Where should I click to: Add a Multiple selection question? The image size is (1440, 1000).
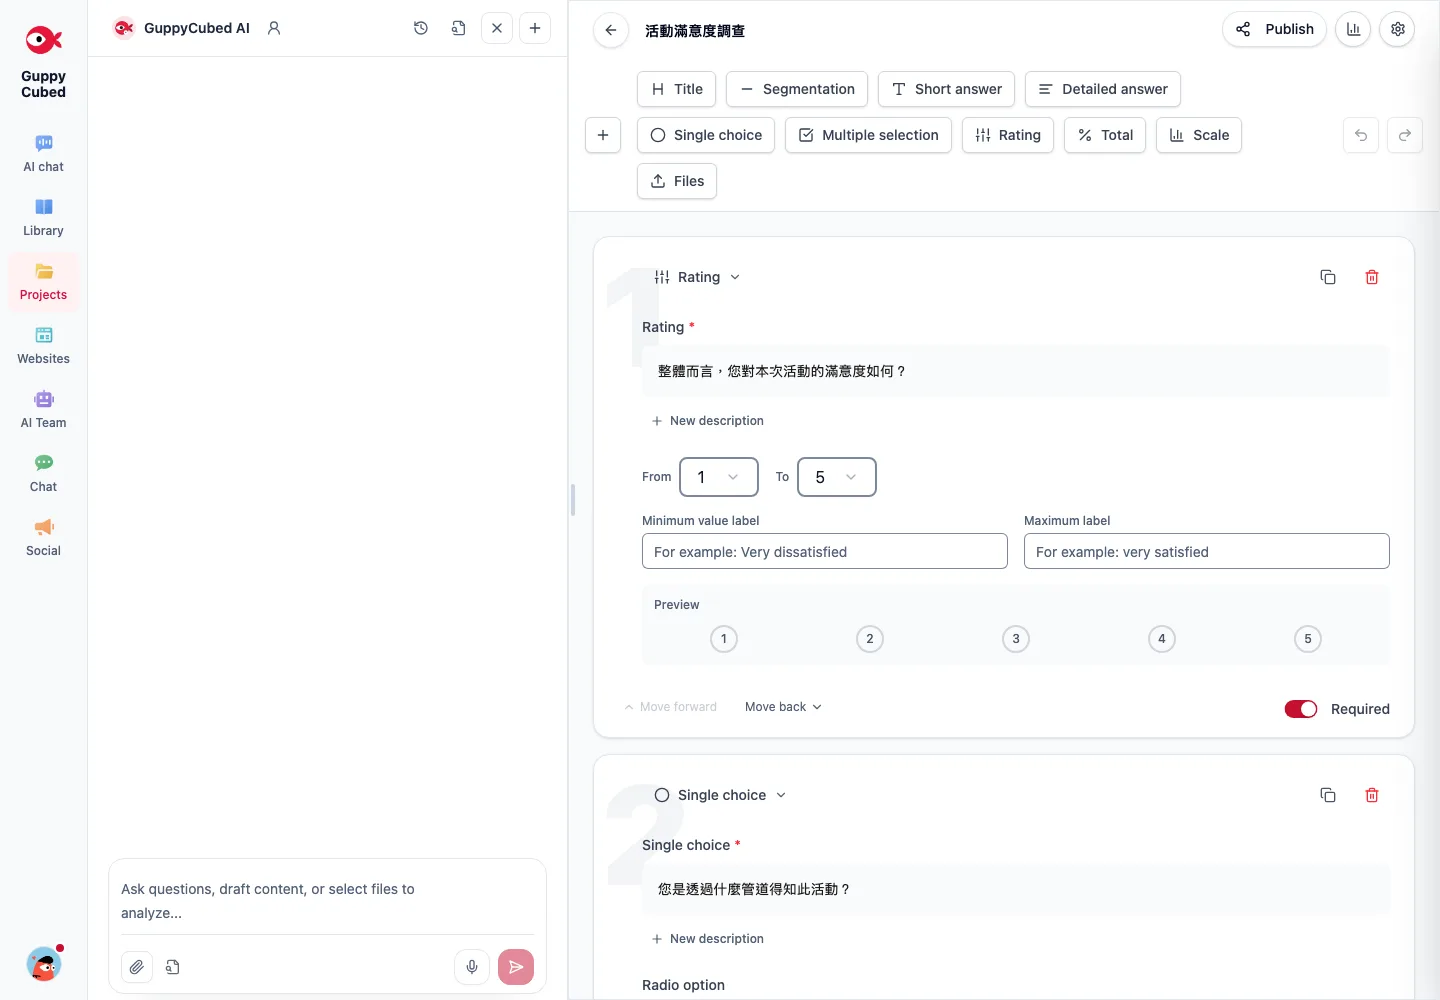pyautogui.click(x=868, y=135)
